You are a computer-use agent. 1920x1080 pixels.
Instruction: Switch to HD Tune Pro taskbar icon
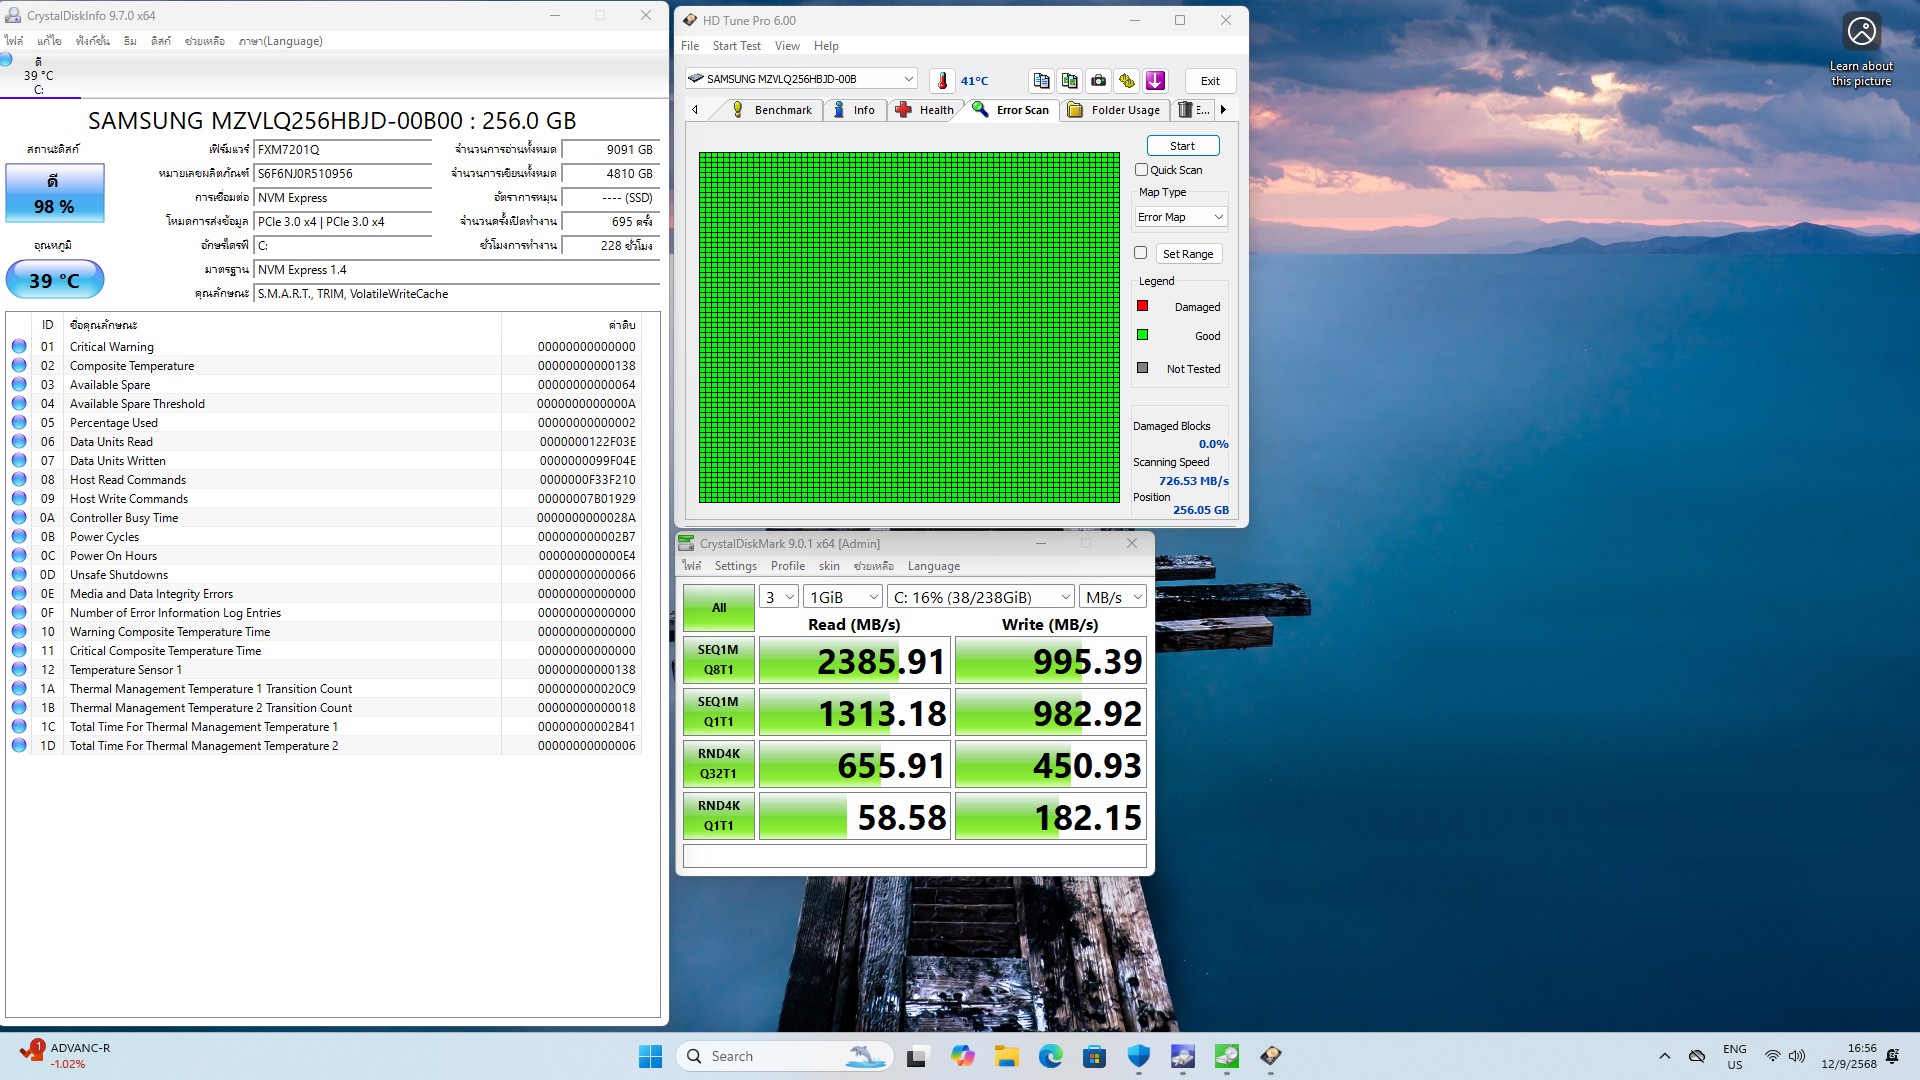1270,1056
